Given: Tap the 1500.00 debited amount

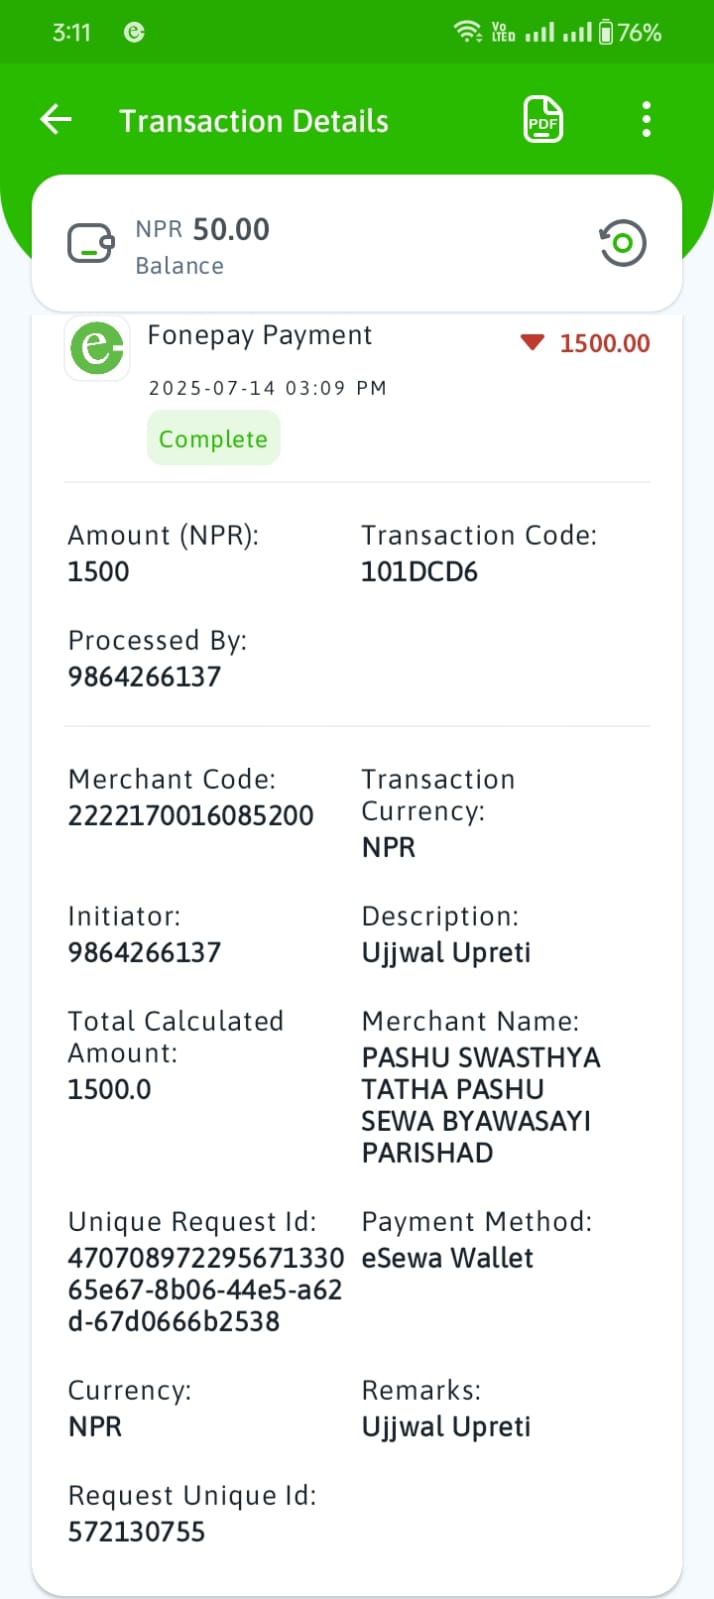Looking at the screenshot, I should tap(605, 343).
